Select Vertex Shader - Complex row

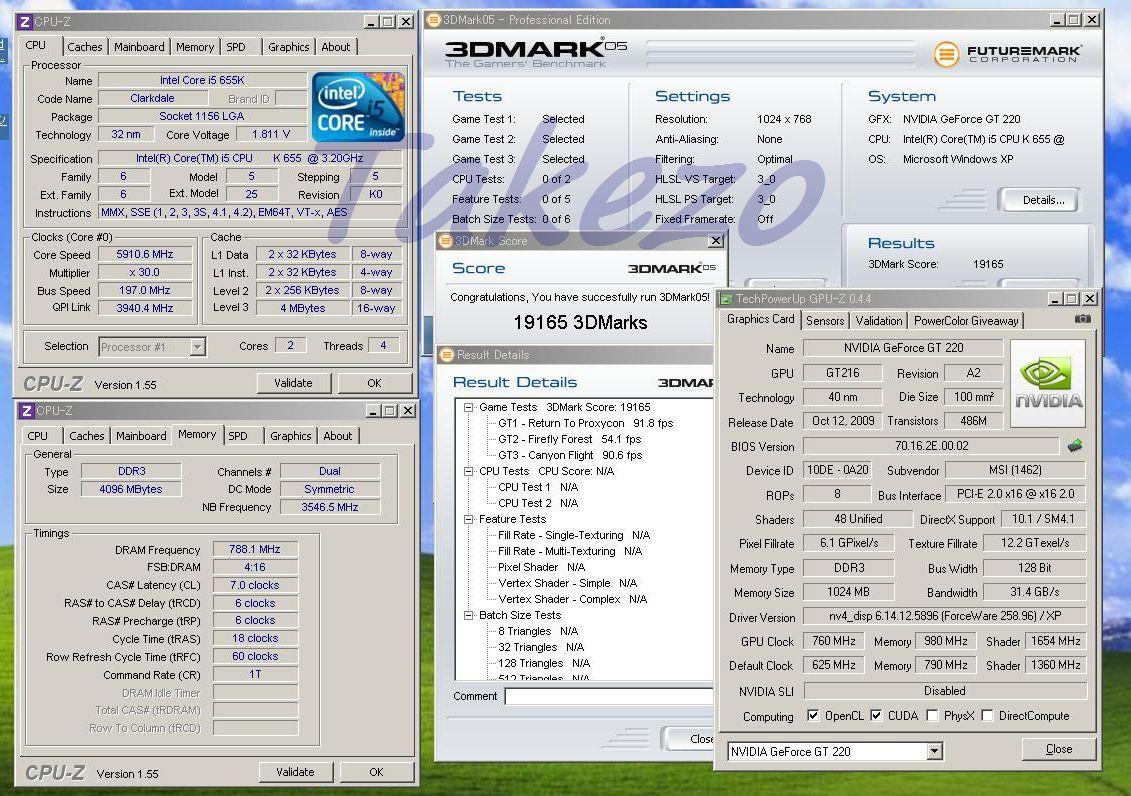(572, 599)
